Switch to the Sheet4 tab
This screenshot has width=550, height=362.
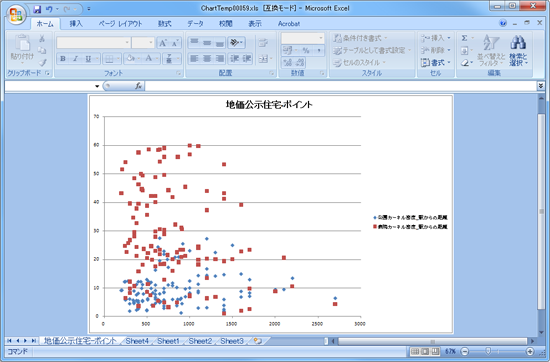(137, 341)
